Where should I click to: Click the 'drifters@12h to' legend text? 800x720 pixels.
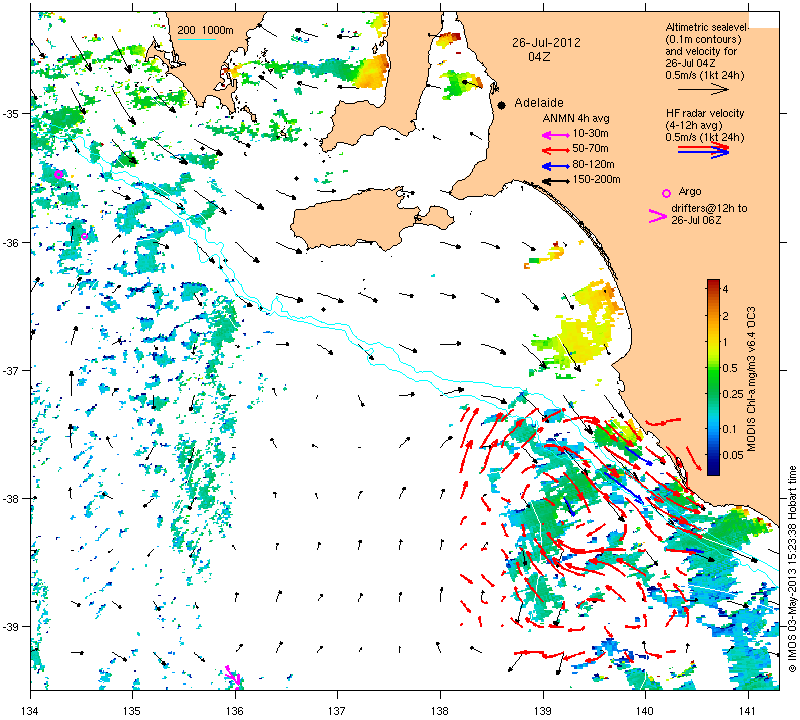tap(709, 208)
